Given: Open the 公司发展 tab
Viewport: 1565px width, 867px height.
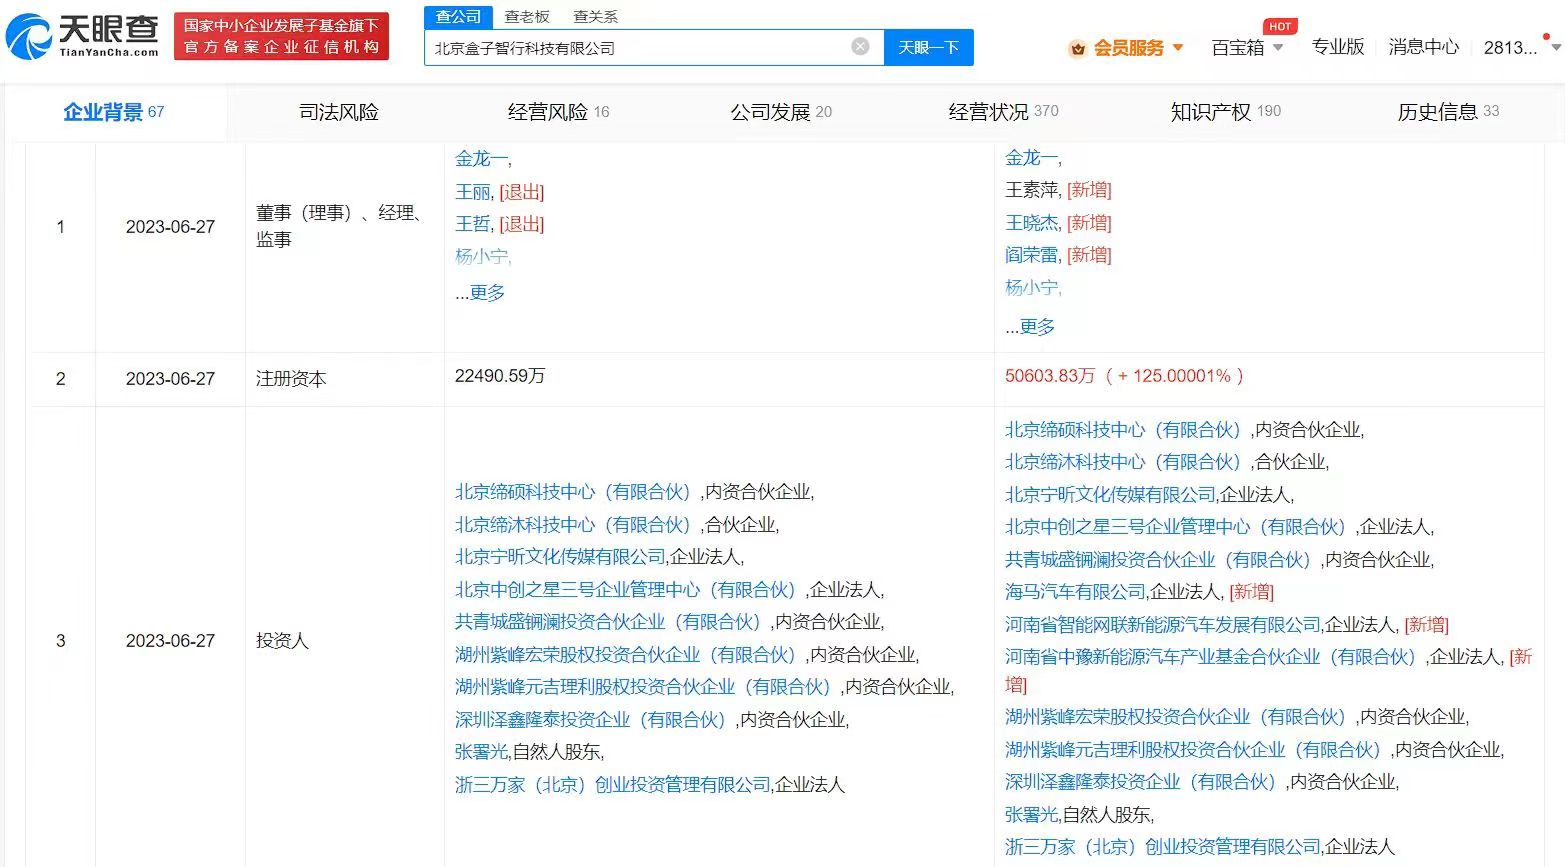Looking at the screenshot, I should (781, 112).
